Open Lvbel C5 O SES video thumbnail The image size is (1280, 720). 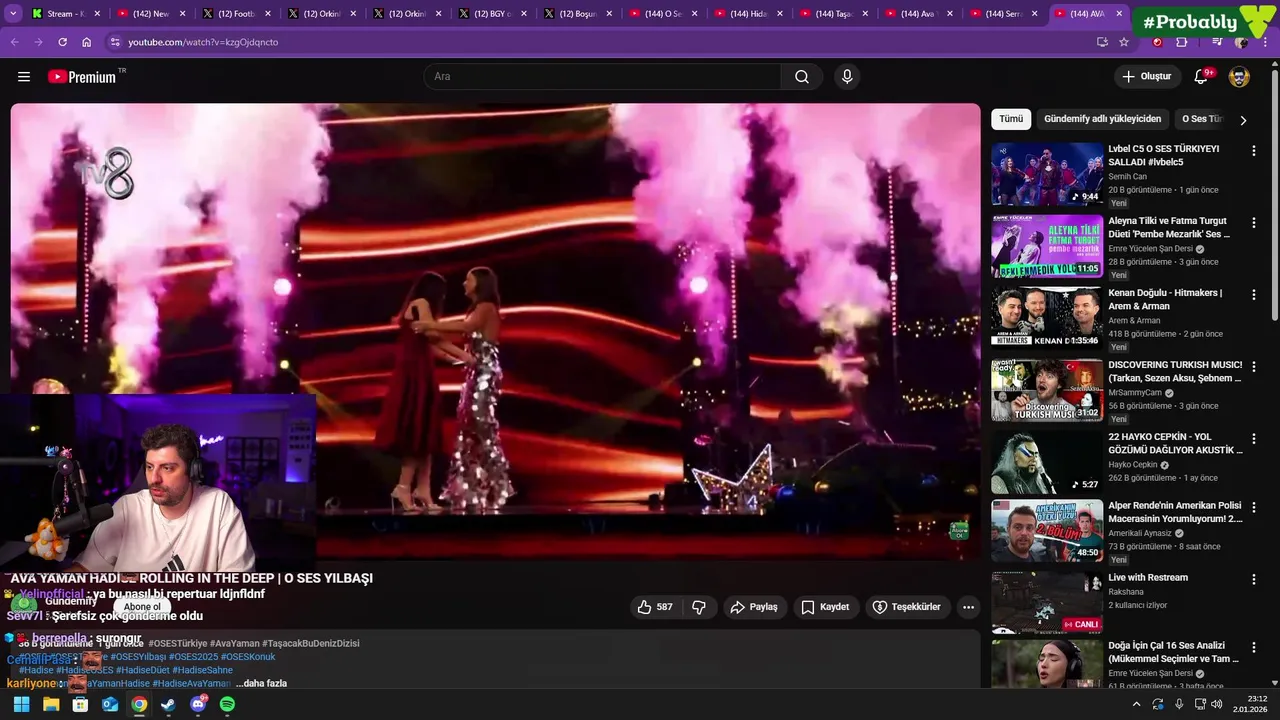click(1047, 174)
